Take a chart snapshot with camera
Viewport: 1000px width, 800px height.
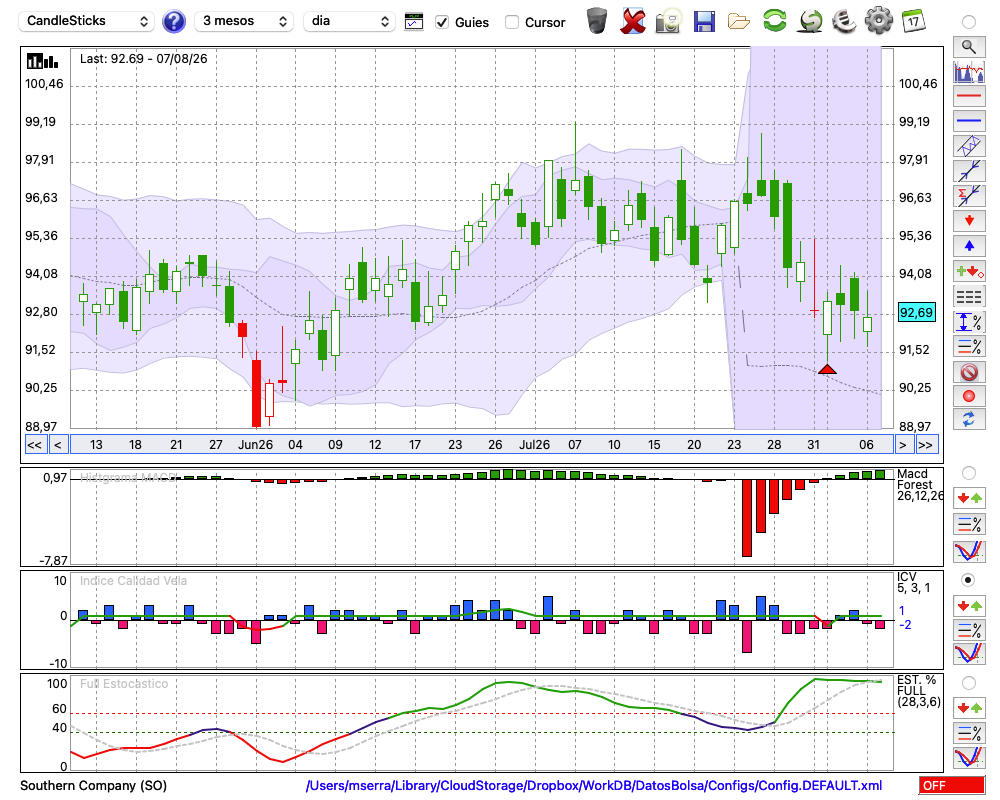pyautogui.click(x=668, y=21)
